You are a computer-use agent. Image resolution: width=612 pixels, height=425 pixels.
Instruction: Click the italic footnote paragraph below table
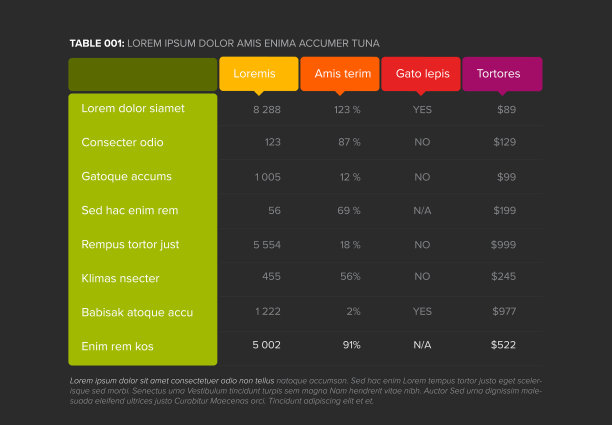coord(305,391)
